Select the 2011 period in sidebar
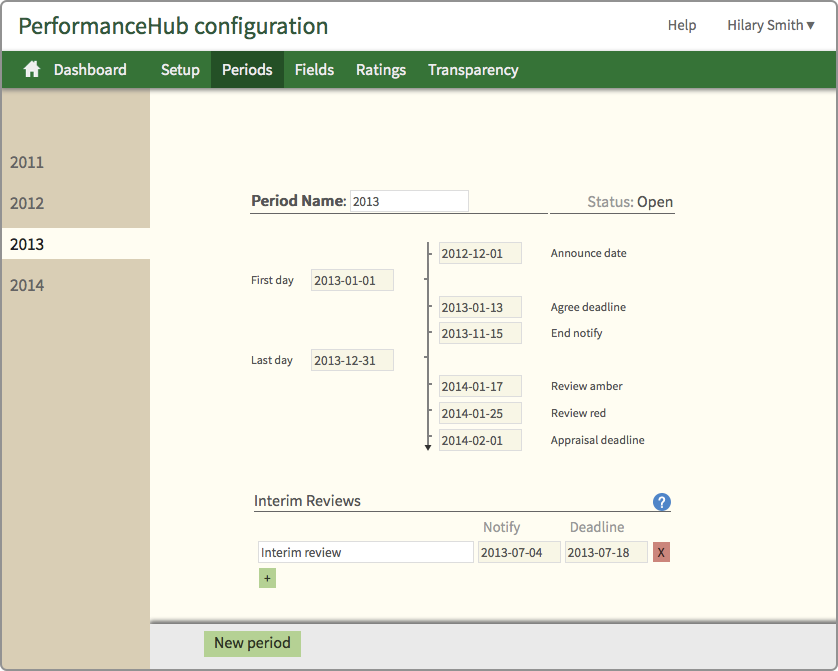The image size is (838, 671). click(x=76, y=162)
